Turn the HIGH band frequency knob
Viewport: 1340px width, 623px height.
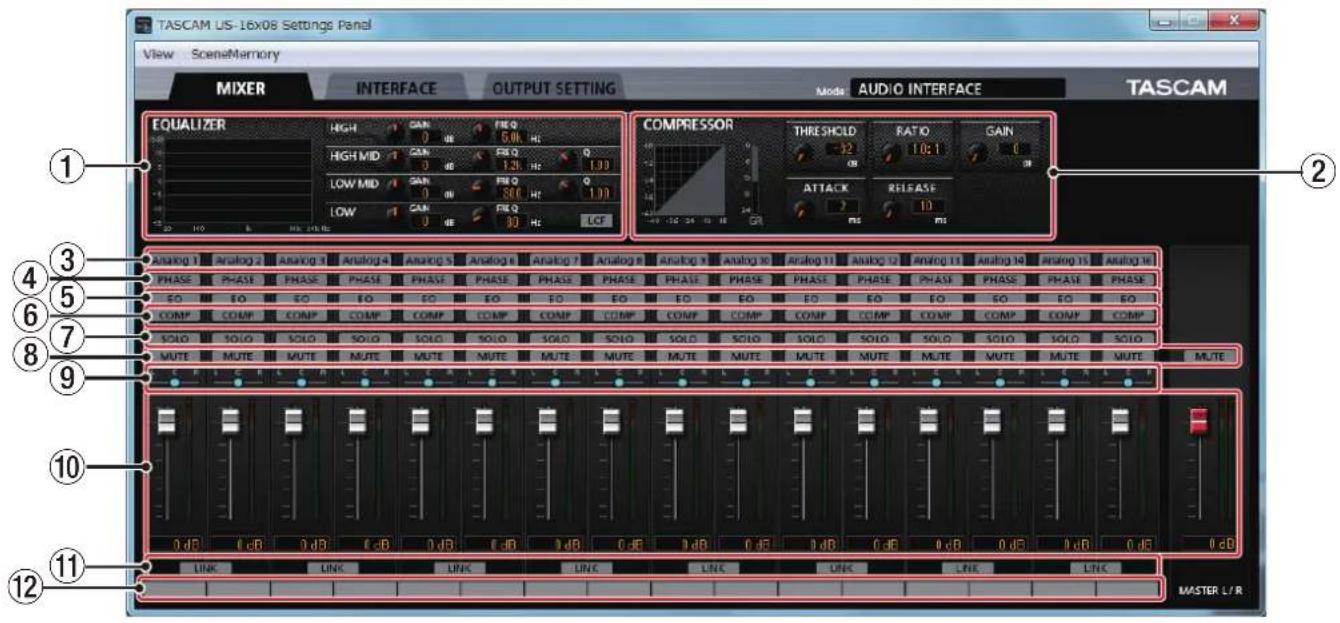[482, 130]
